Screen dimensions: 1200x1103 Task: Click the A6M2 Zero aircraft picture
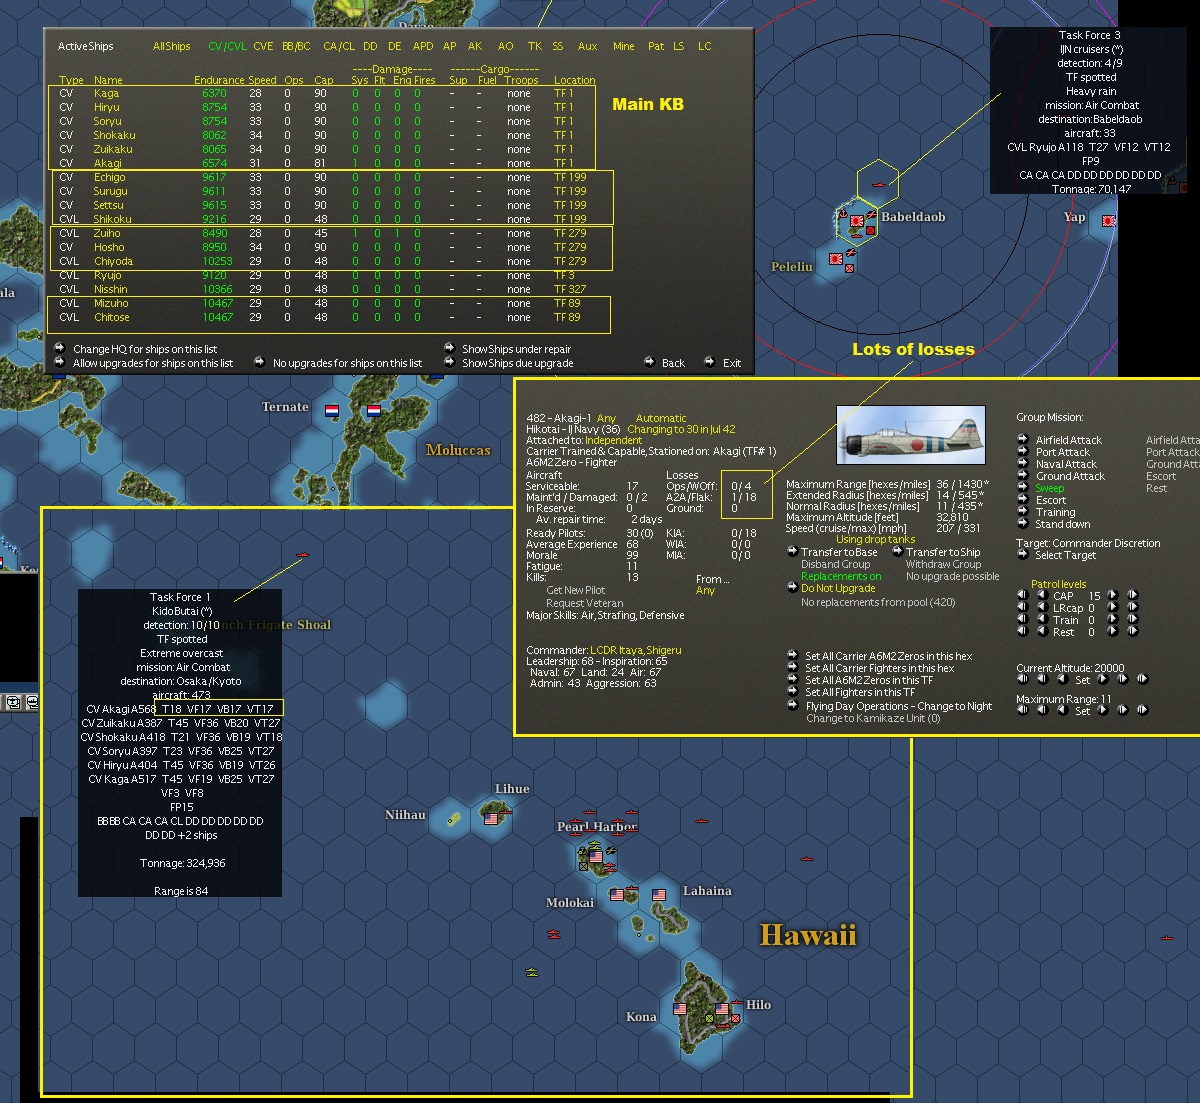coord(911,435)
